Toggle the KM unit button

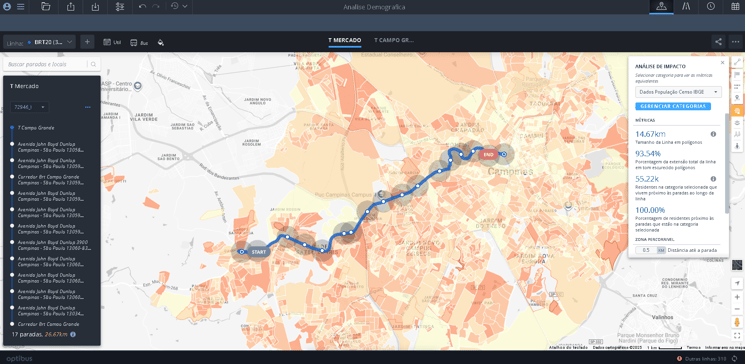pyautogui.click(x=661, y=250)
